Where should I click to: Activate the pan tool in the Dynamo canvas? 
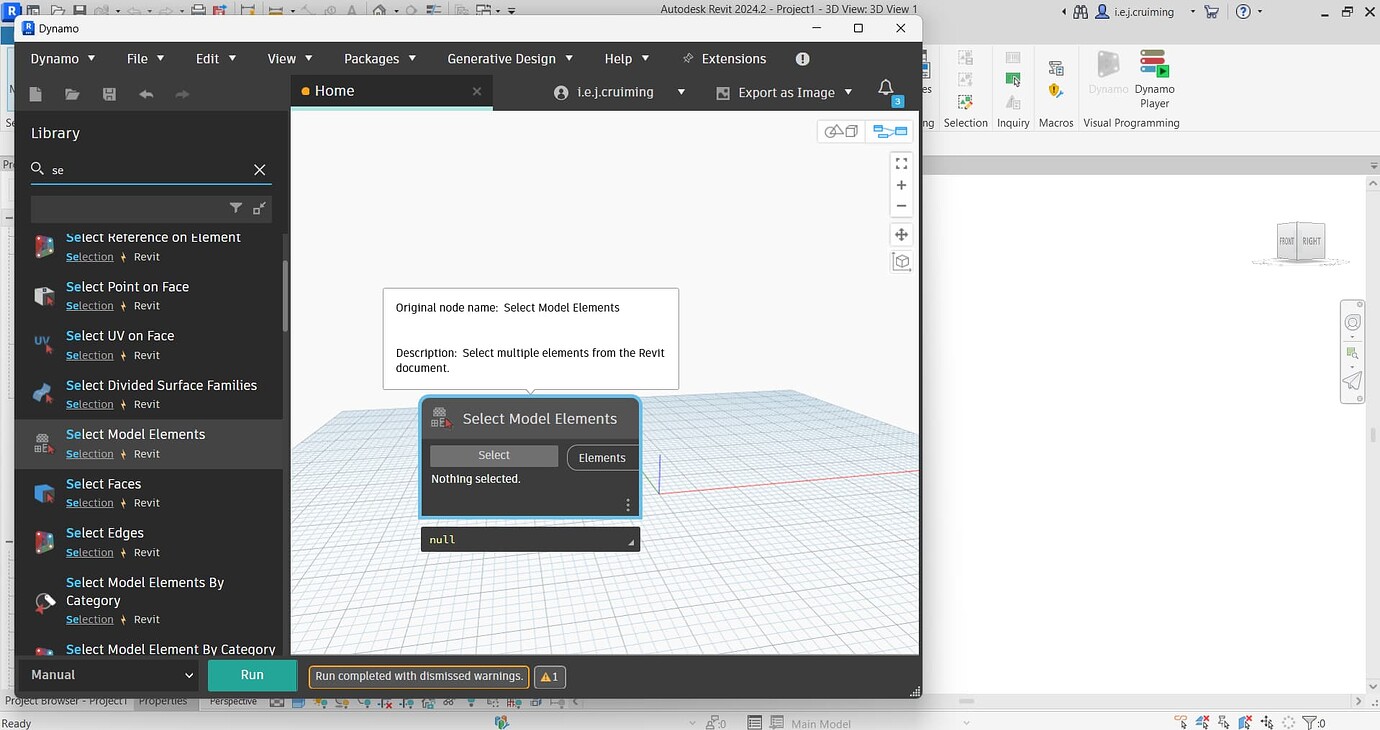coord(901,234)
